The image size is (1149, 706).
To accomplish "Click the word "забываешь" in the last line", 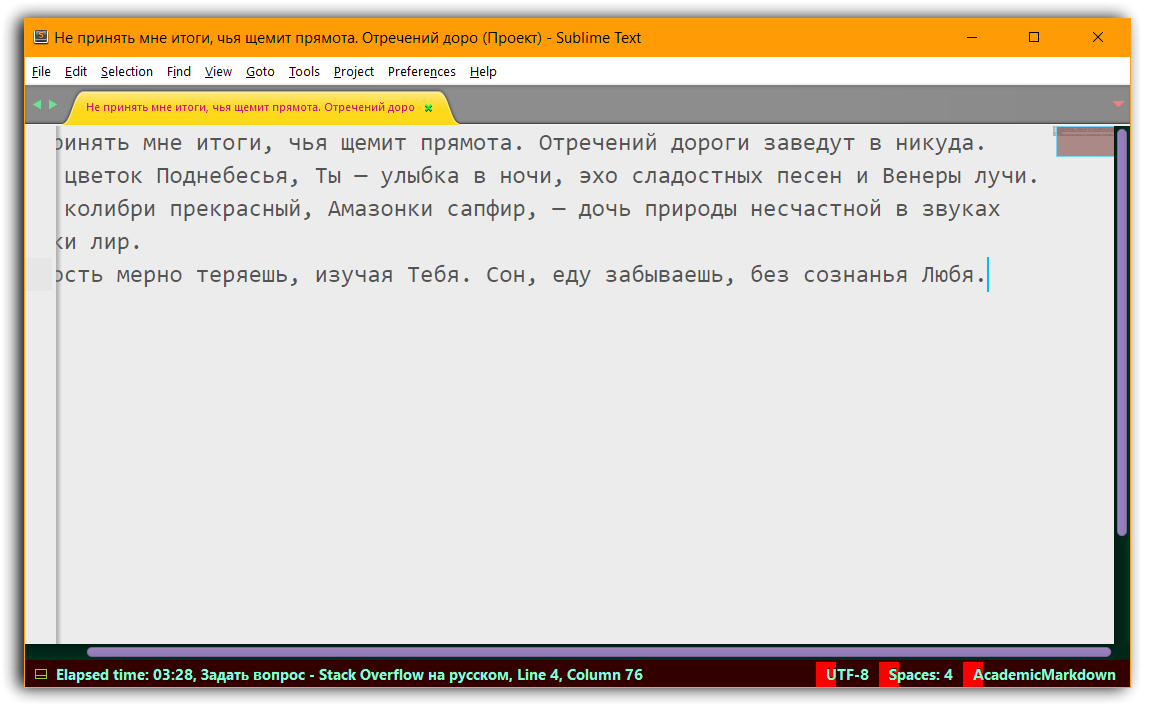I will point(664,275).
